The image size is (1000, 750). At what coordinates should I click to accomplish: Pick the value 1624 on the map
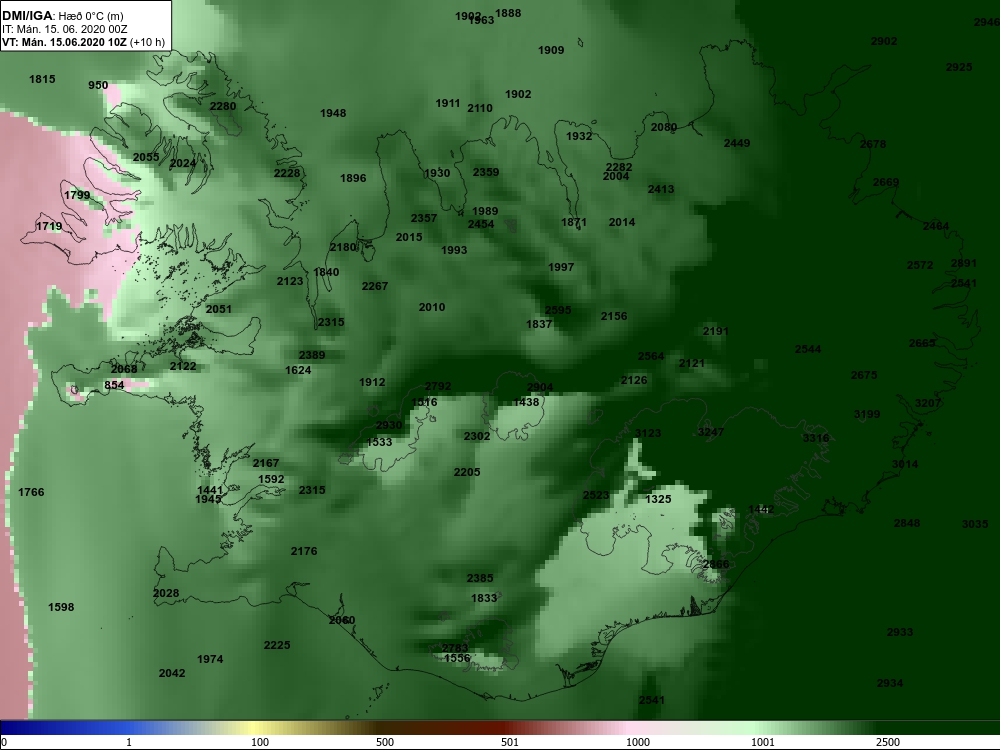298,370
